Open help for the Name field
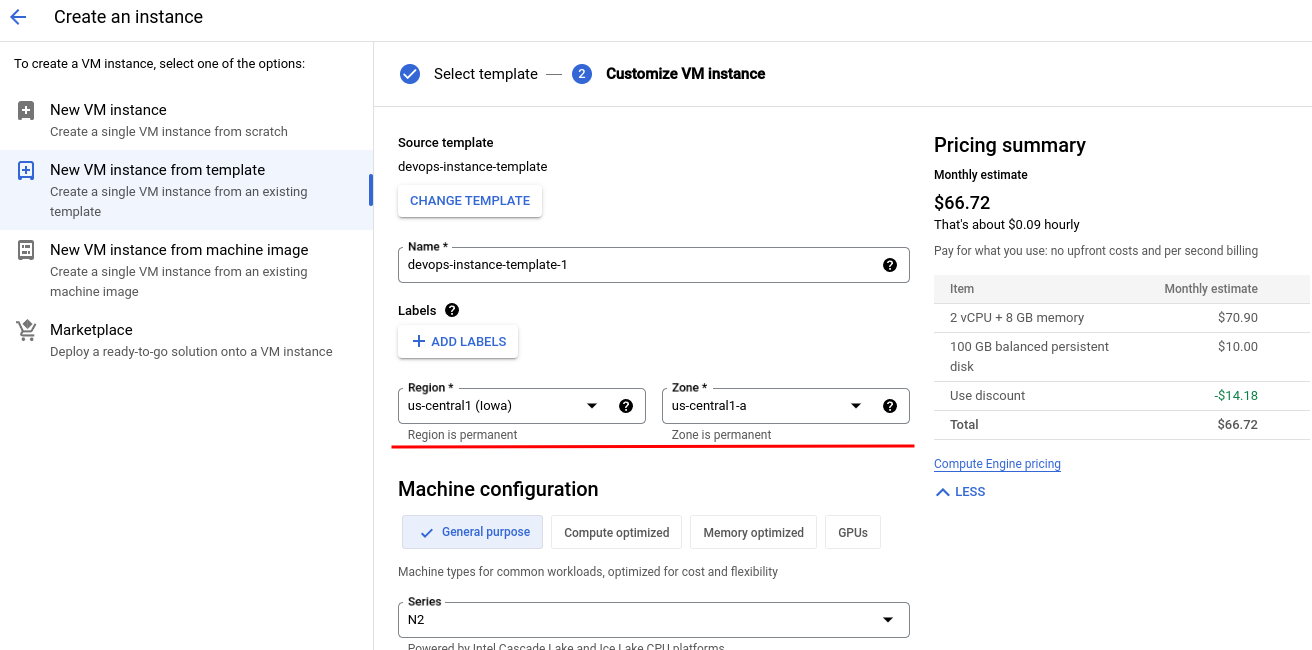1312x650 pixels. click(x=890, y=265)
